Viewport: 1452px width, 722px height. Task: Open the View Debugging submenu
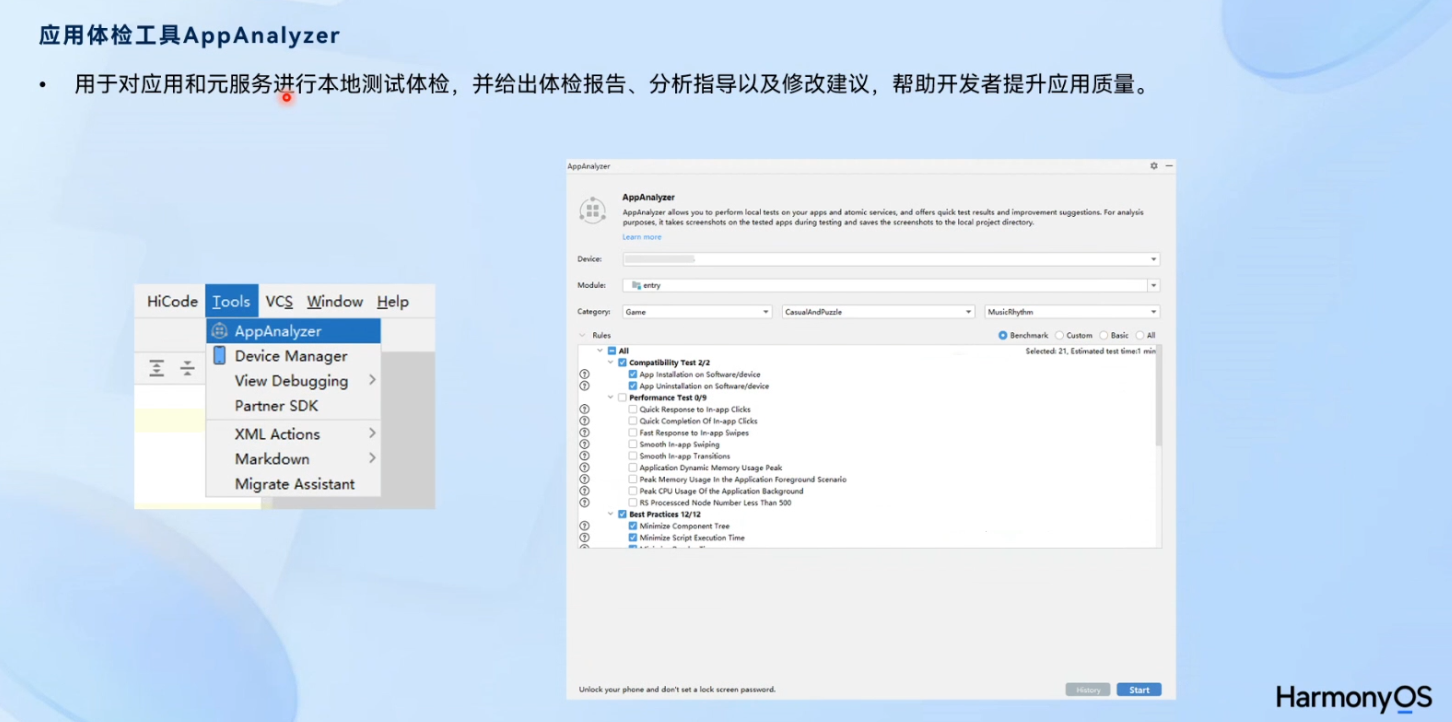click(293, 381)
